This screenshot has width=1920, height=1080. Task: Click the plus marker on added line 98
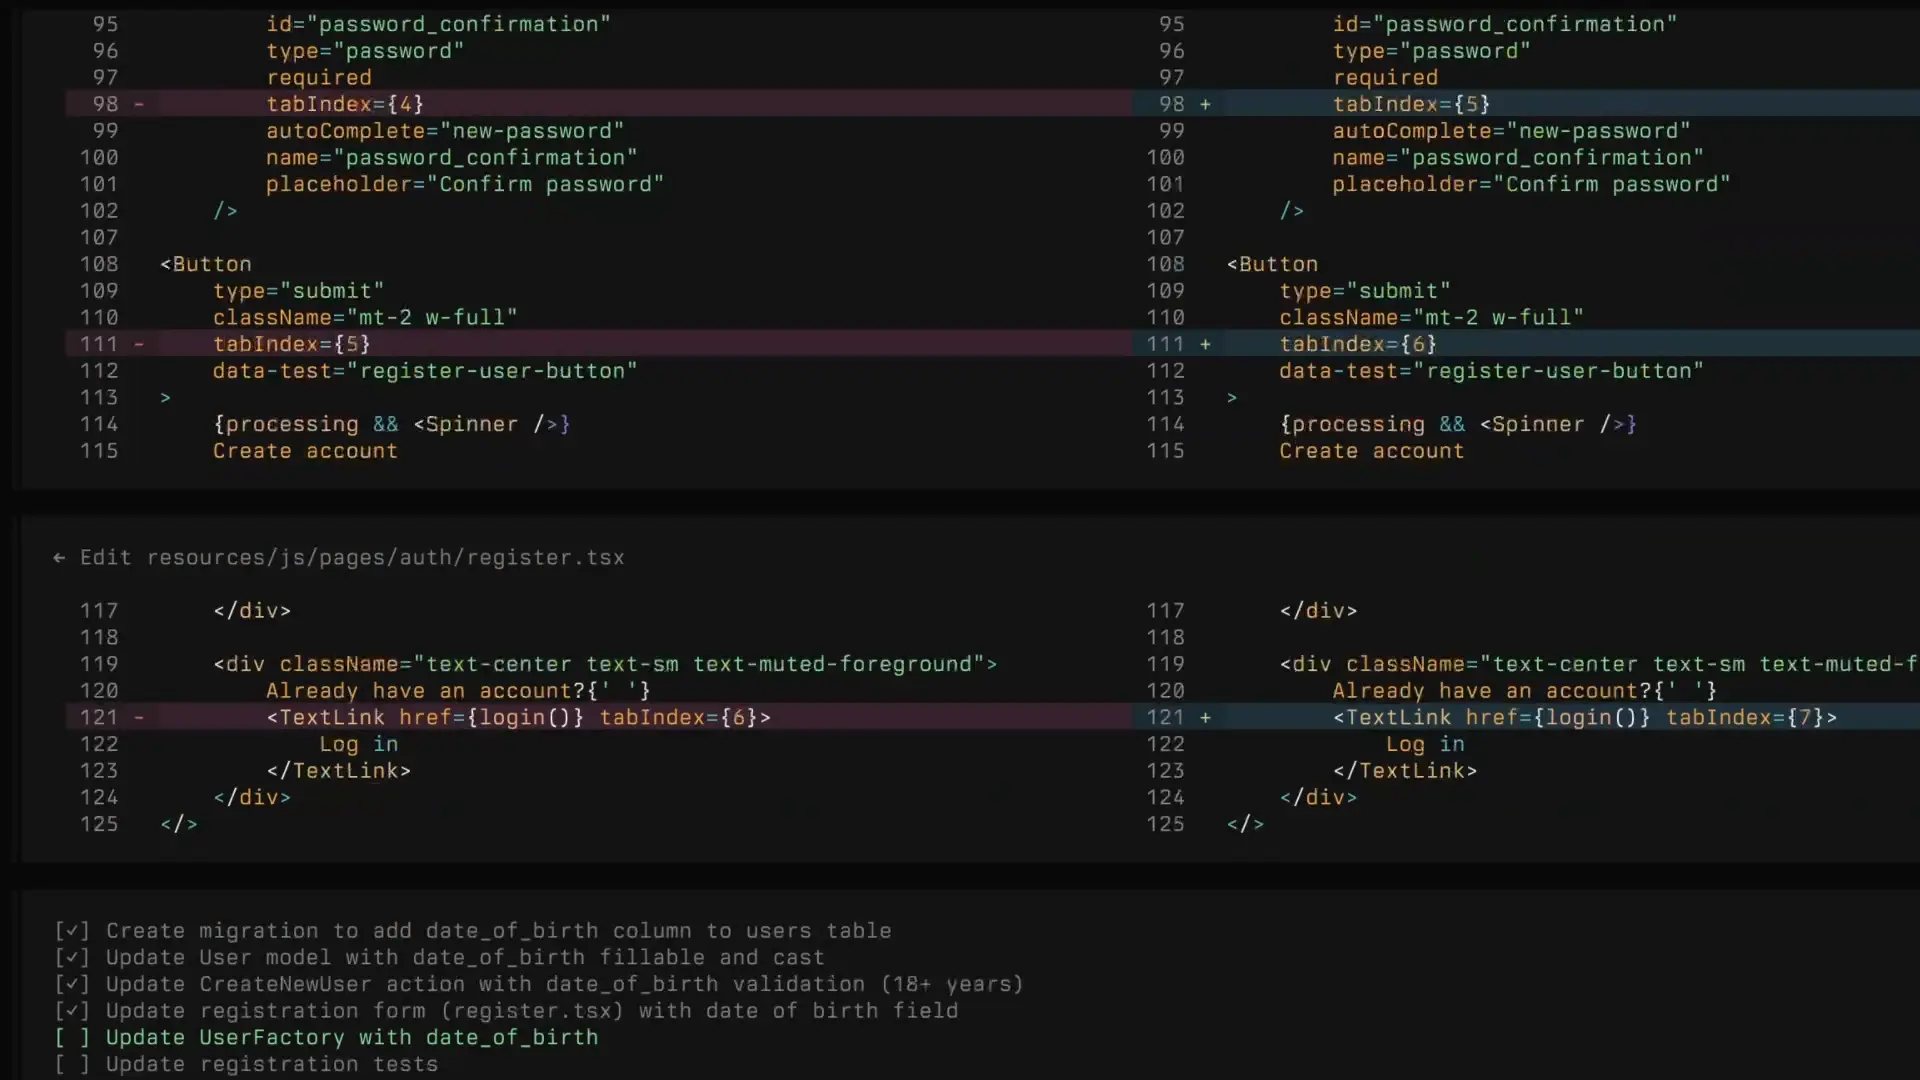pos(1205,104)
